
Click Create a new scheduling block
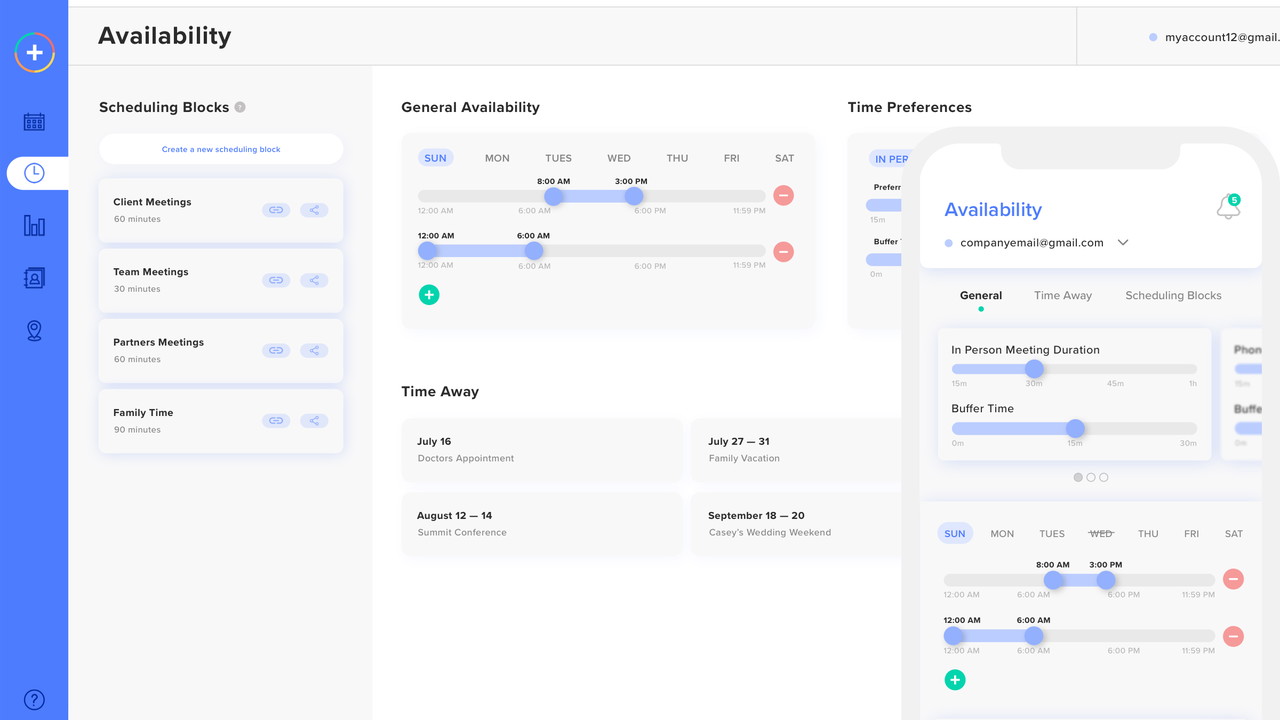click(x=221, y=150)
